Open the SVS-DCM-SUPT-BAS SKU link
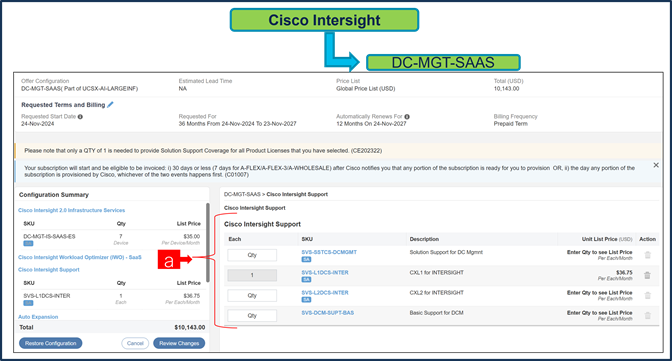 pos(327,313)
